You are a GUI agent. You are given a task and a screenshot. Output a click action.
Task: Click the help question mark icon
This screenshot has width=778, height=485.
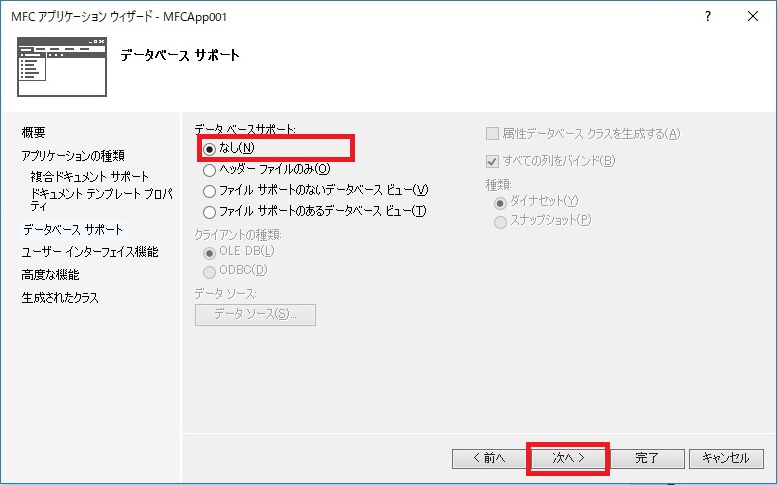pyautogui.click(x=707, y=17)
